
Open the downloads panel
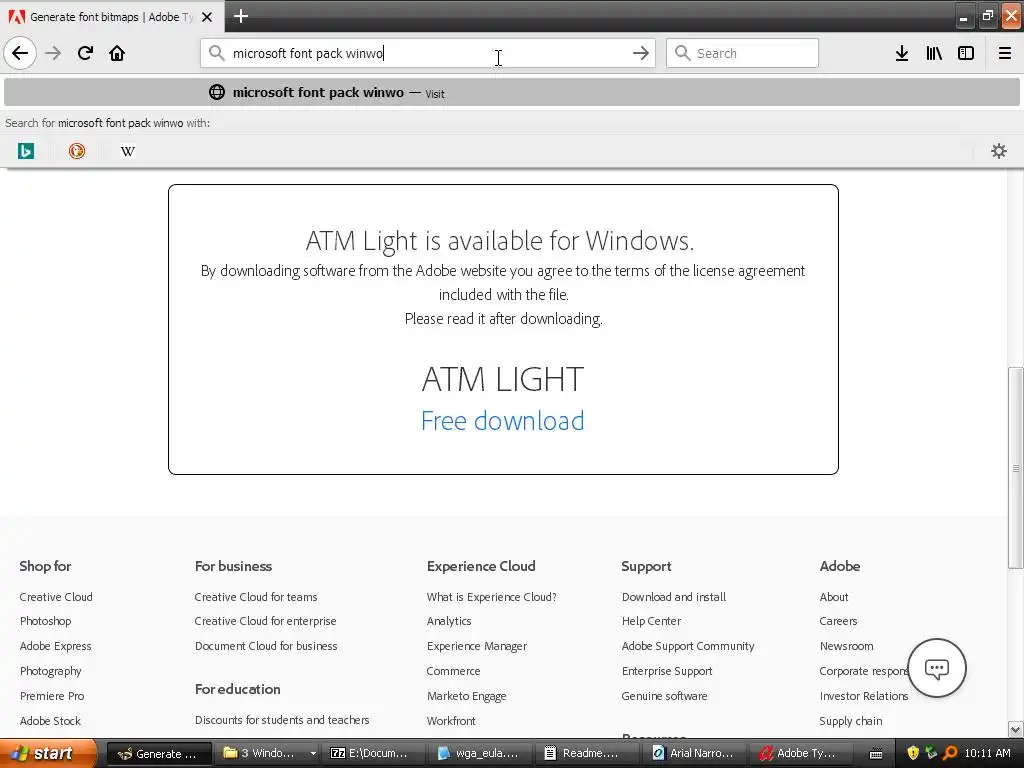click(x=902, y=53)
